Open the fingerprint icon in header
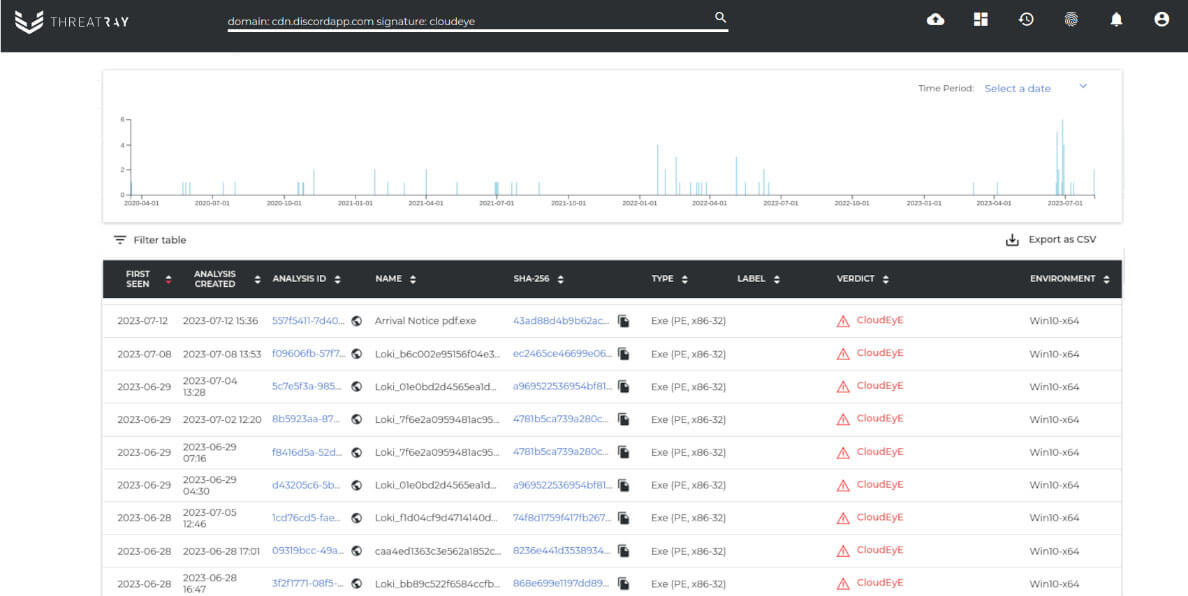The height and width of the screenshot is (596, 1188). click(x=1071, y=20)
